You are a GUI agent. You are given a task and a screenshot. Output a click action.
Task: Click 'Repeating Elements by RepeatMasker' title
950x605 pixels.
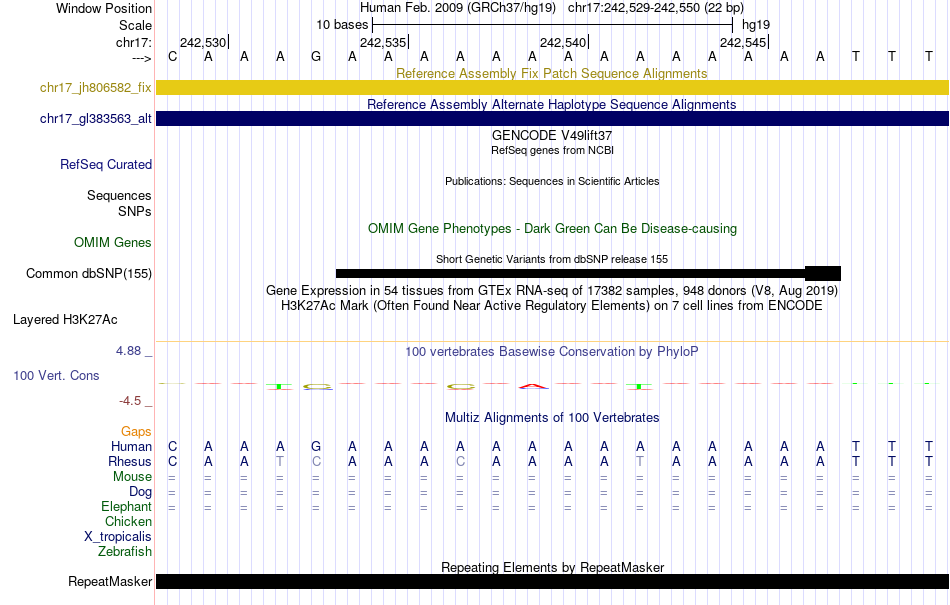click(552, 567)
